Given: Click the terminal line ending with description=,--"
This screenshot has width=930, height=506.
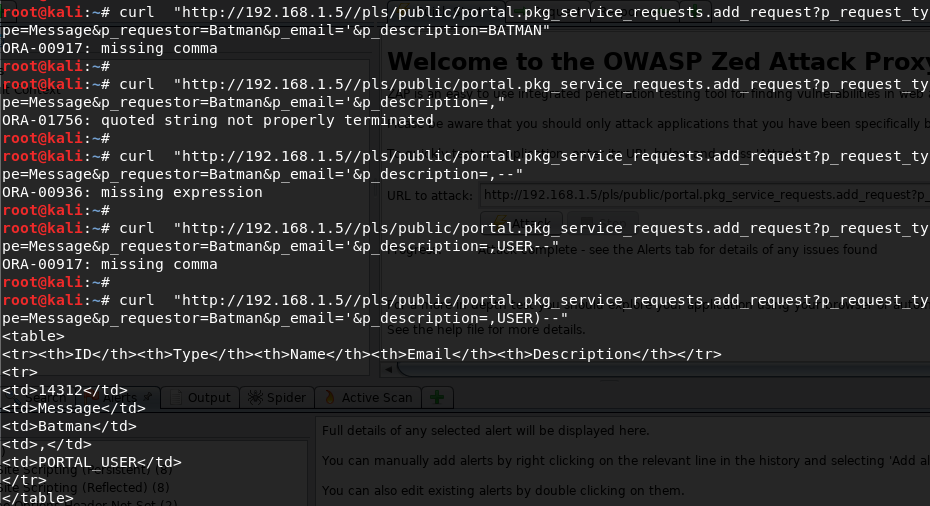Looking at the screenshot, I should (x=262, y=174).
